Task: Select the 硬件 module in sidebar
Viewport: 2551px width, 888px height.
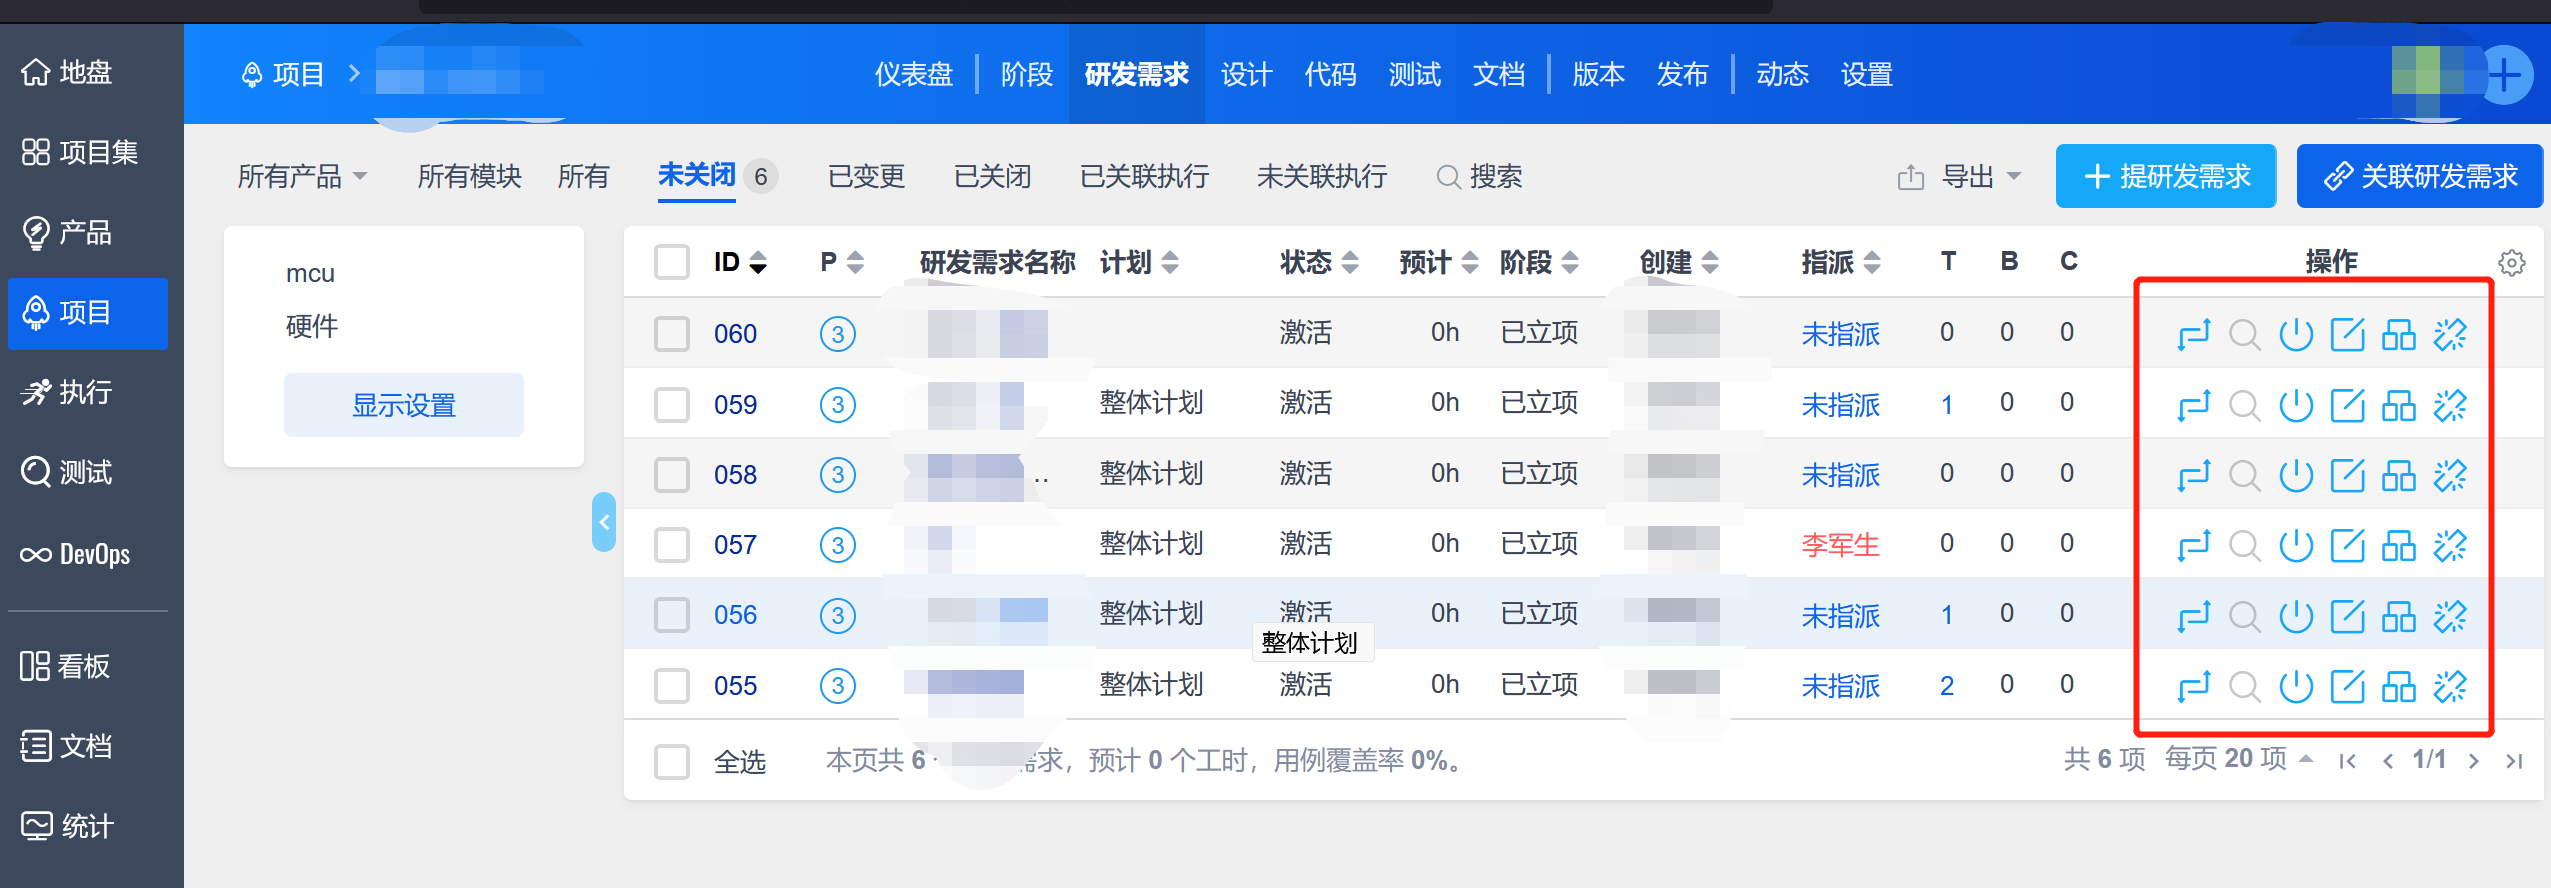Action: (312, 326)
